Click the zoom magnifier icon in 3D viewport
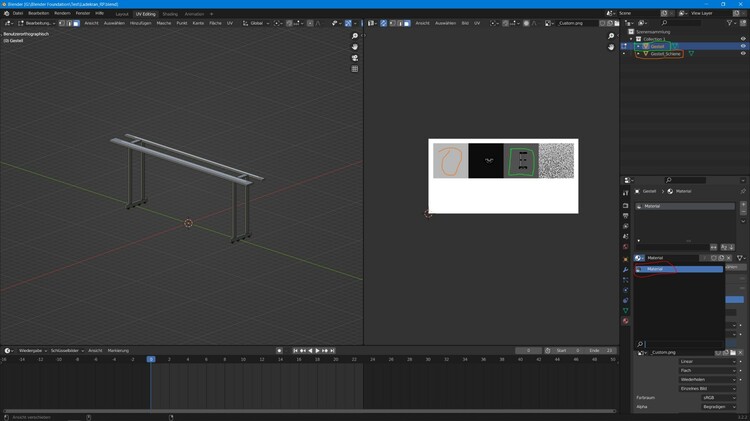750x421 pixels. pyautogui.click(x=355, y=36)
